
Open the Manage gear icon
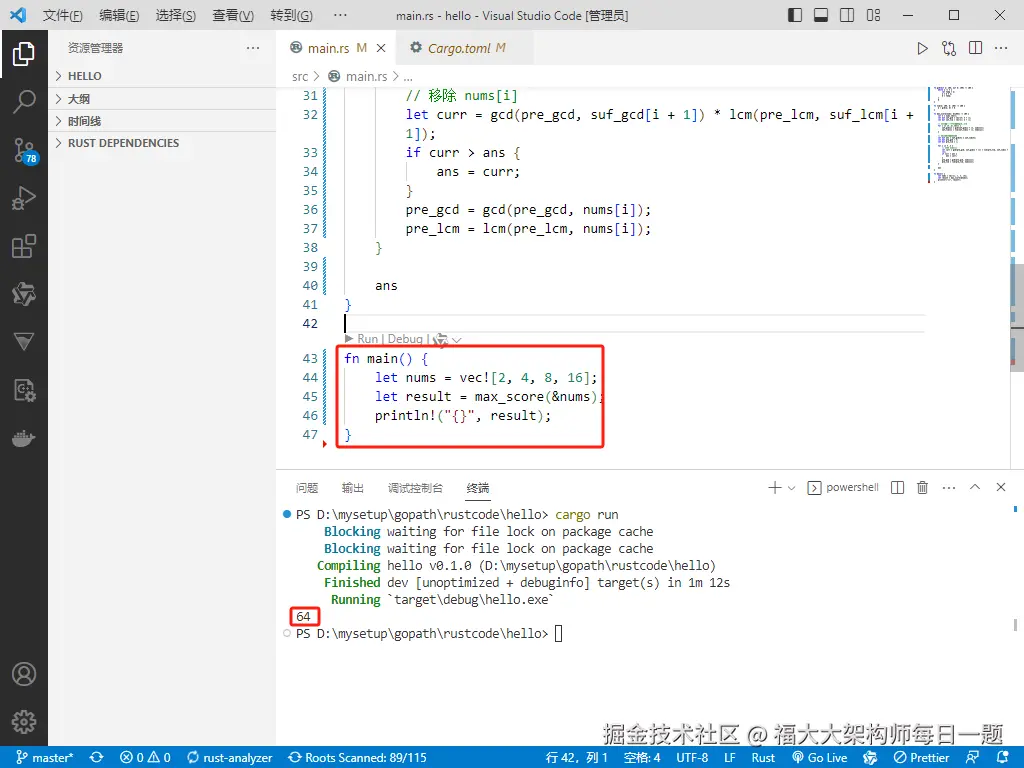click(x=24, y=722)
